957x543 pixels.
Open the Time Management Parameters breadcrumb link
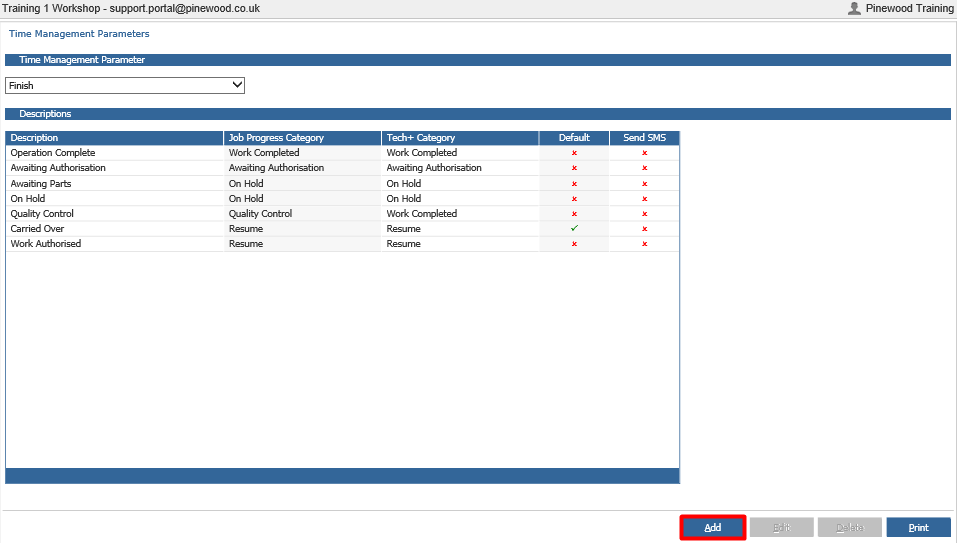79,34
